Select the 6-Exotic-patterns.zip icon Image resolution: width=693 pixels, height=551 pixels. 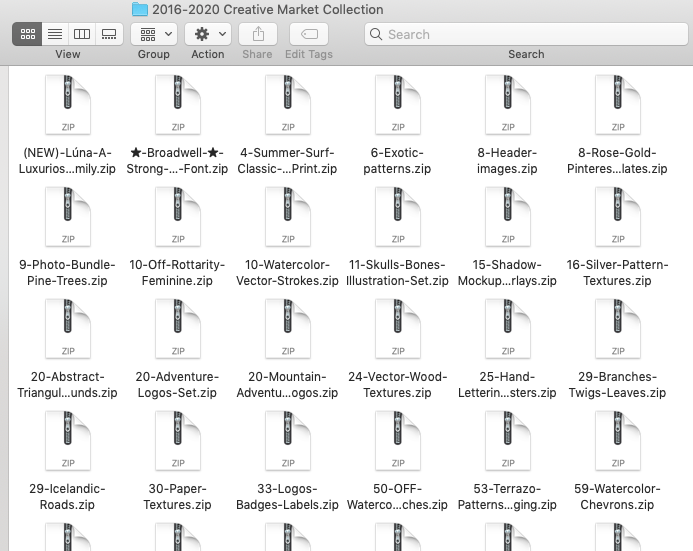[398, 105]
